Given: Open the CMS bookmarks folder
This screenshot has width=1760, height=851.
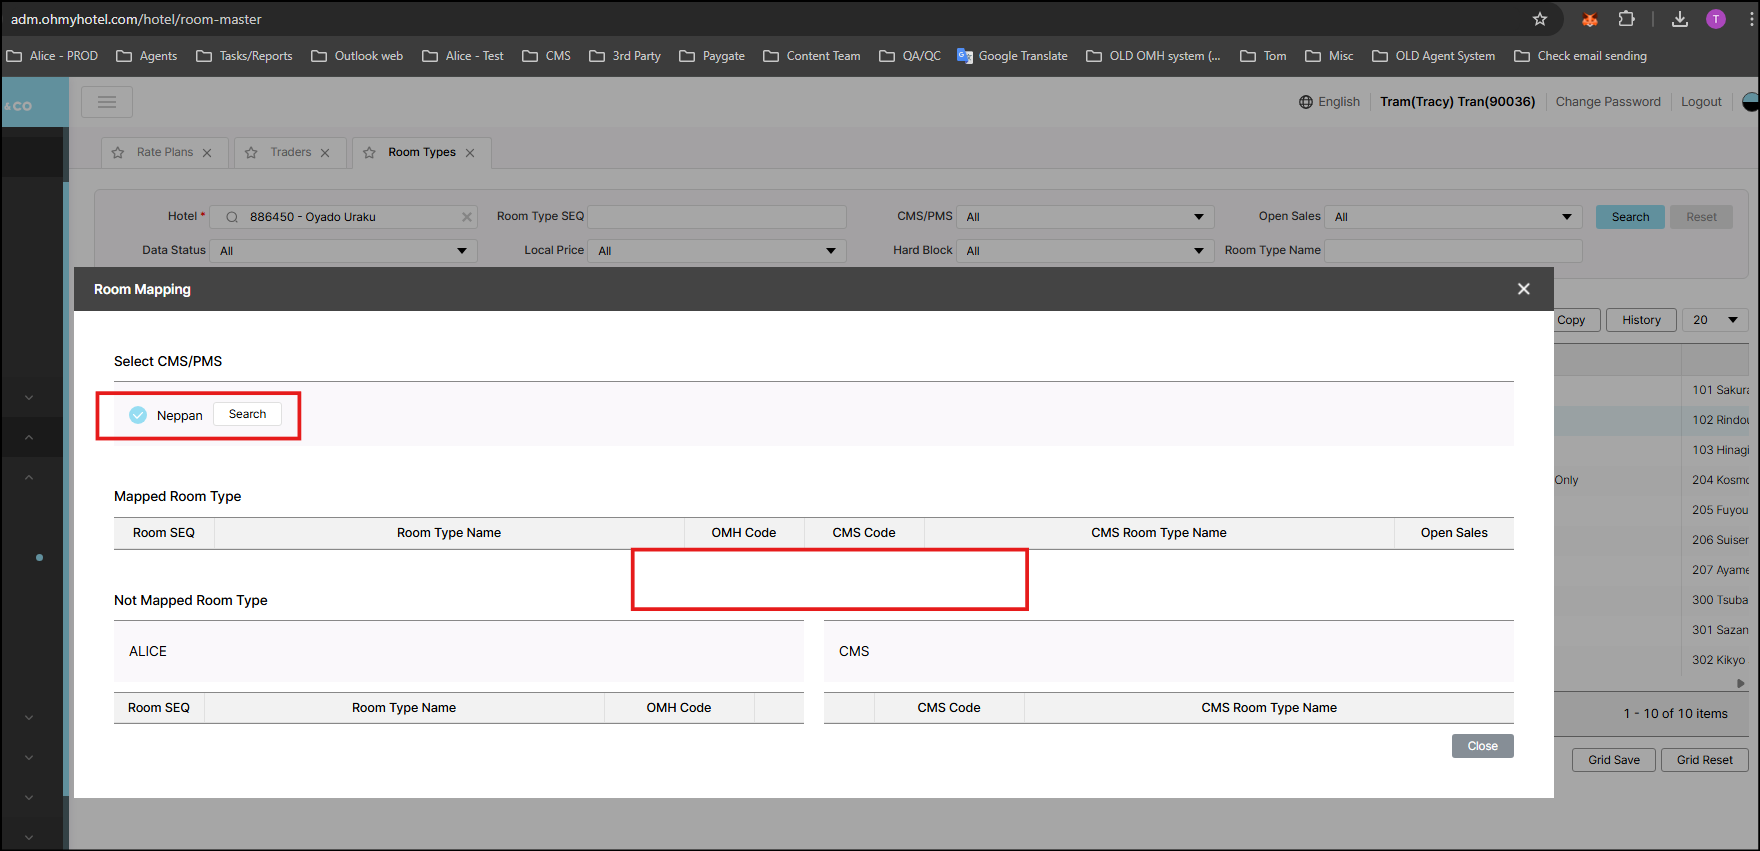Looking at the screenshot, I should point(547,56).
